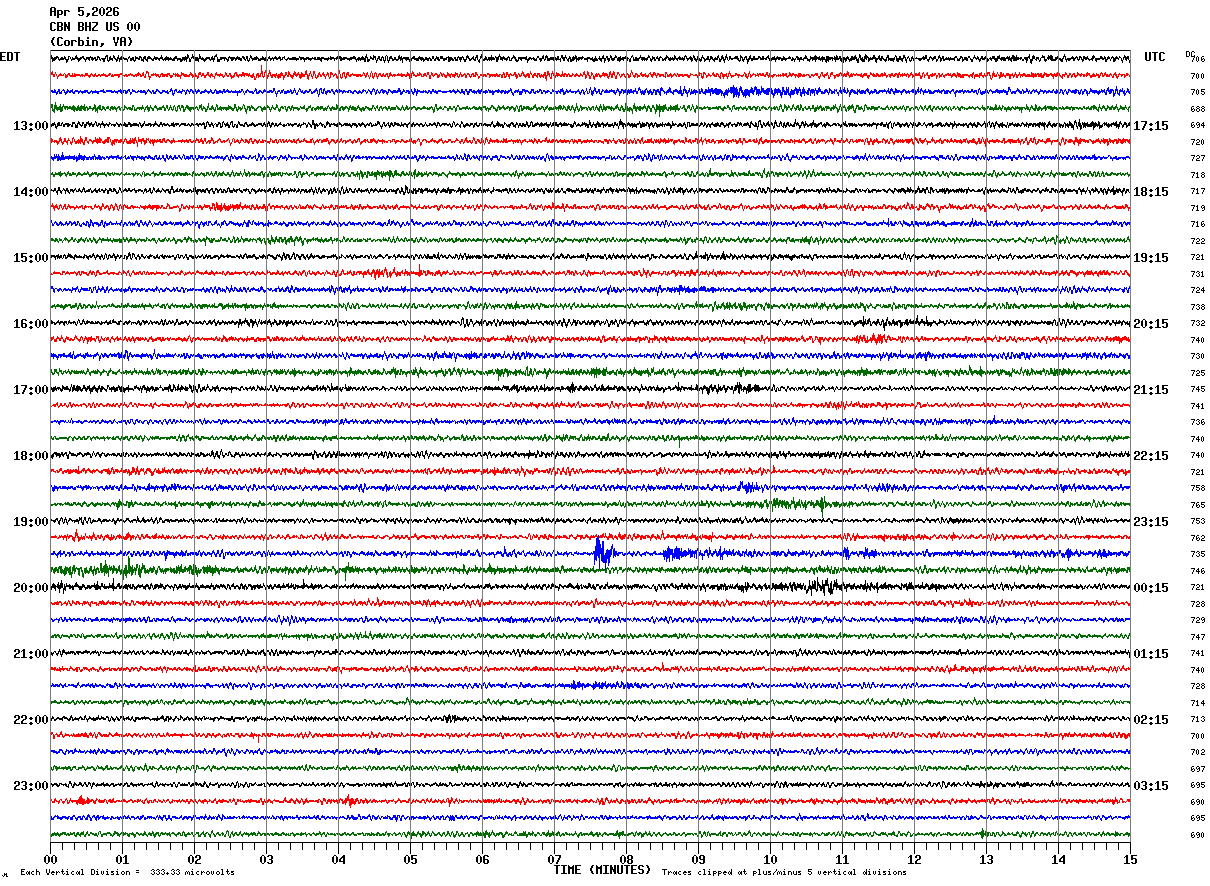Click the 00:15 UTC time label
The image size is (1210, 886).
[x=1151, y=588]
